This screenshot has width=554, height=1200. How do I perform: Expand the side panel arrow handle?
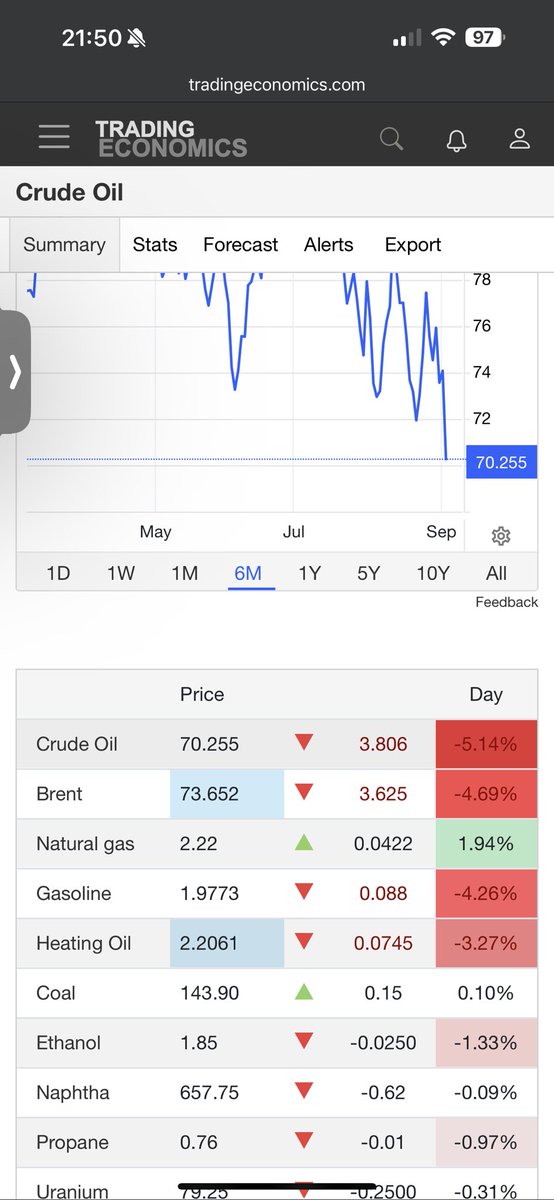15,372
